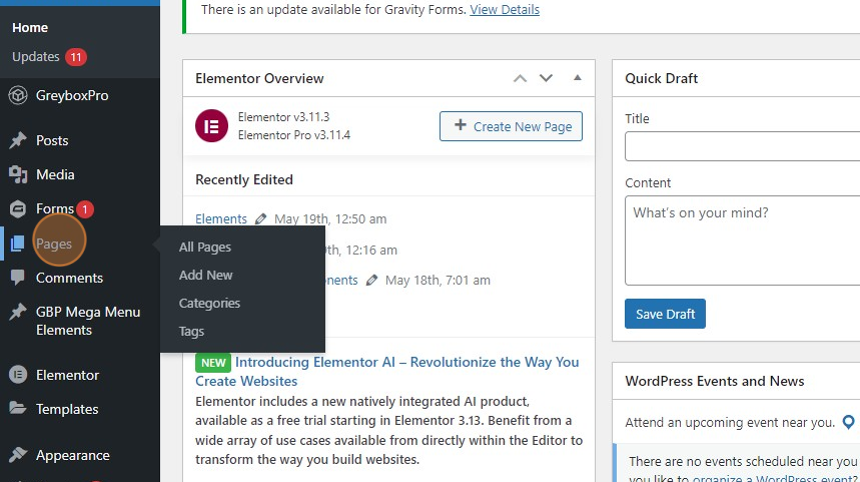
Task: Click the Pages documents icon
Action: [x=18, y=243]
